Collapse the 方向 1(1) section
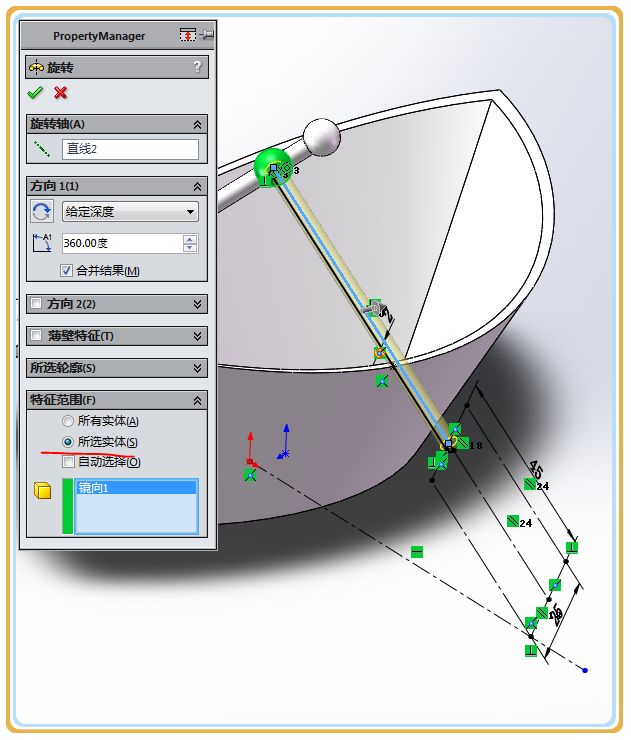 [x=197, y=186]
